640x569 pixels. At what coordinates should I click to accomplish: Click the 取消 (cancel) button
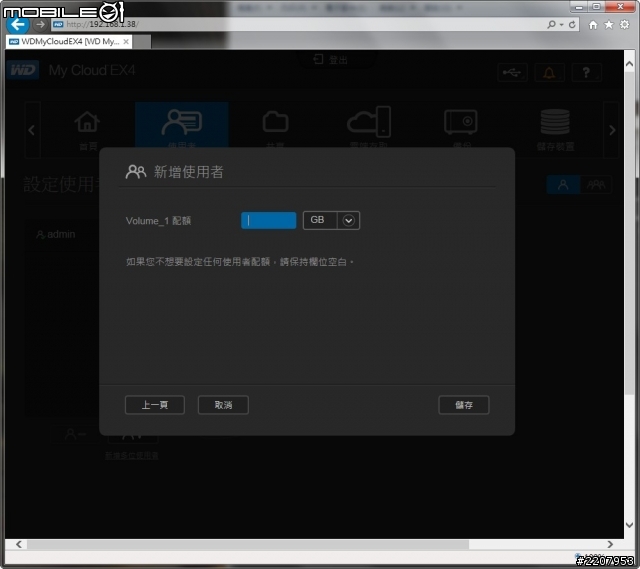[x=223, y=405]
